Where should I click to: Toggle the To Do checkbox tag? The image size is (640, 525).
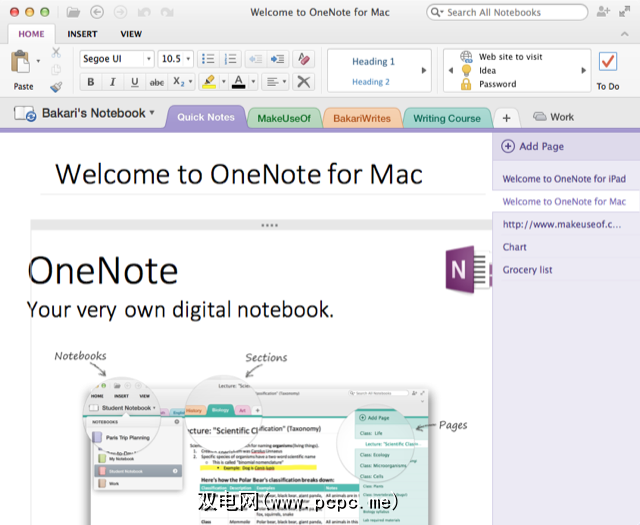[607, 63]
